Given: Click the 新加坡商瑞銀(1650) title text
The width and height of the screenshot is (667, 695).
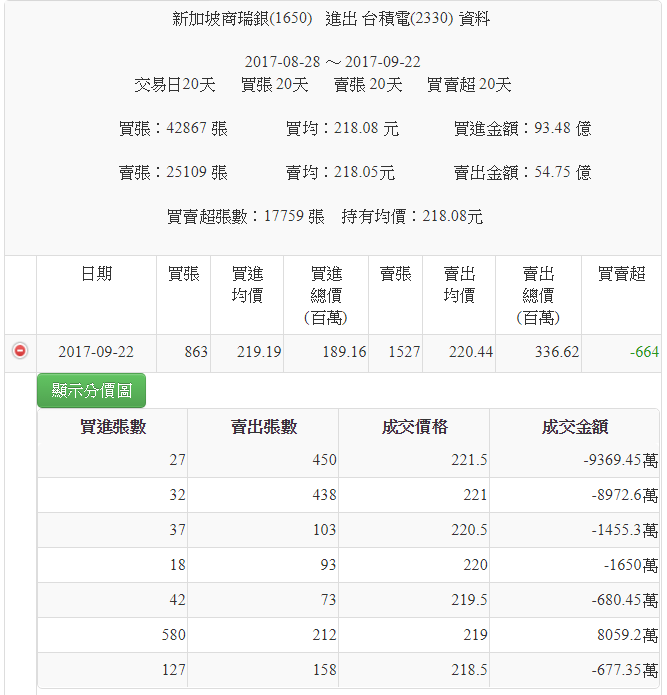Looking at the screenshot, I should (242, 19).
